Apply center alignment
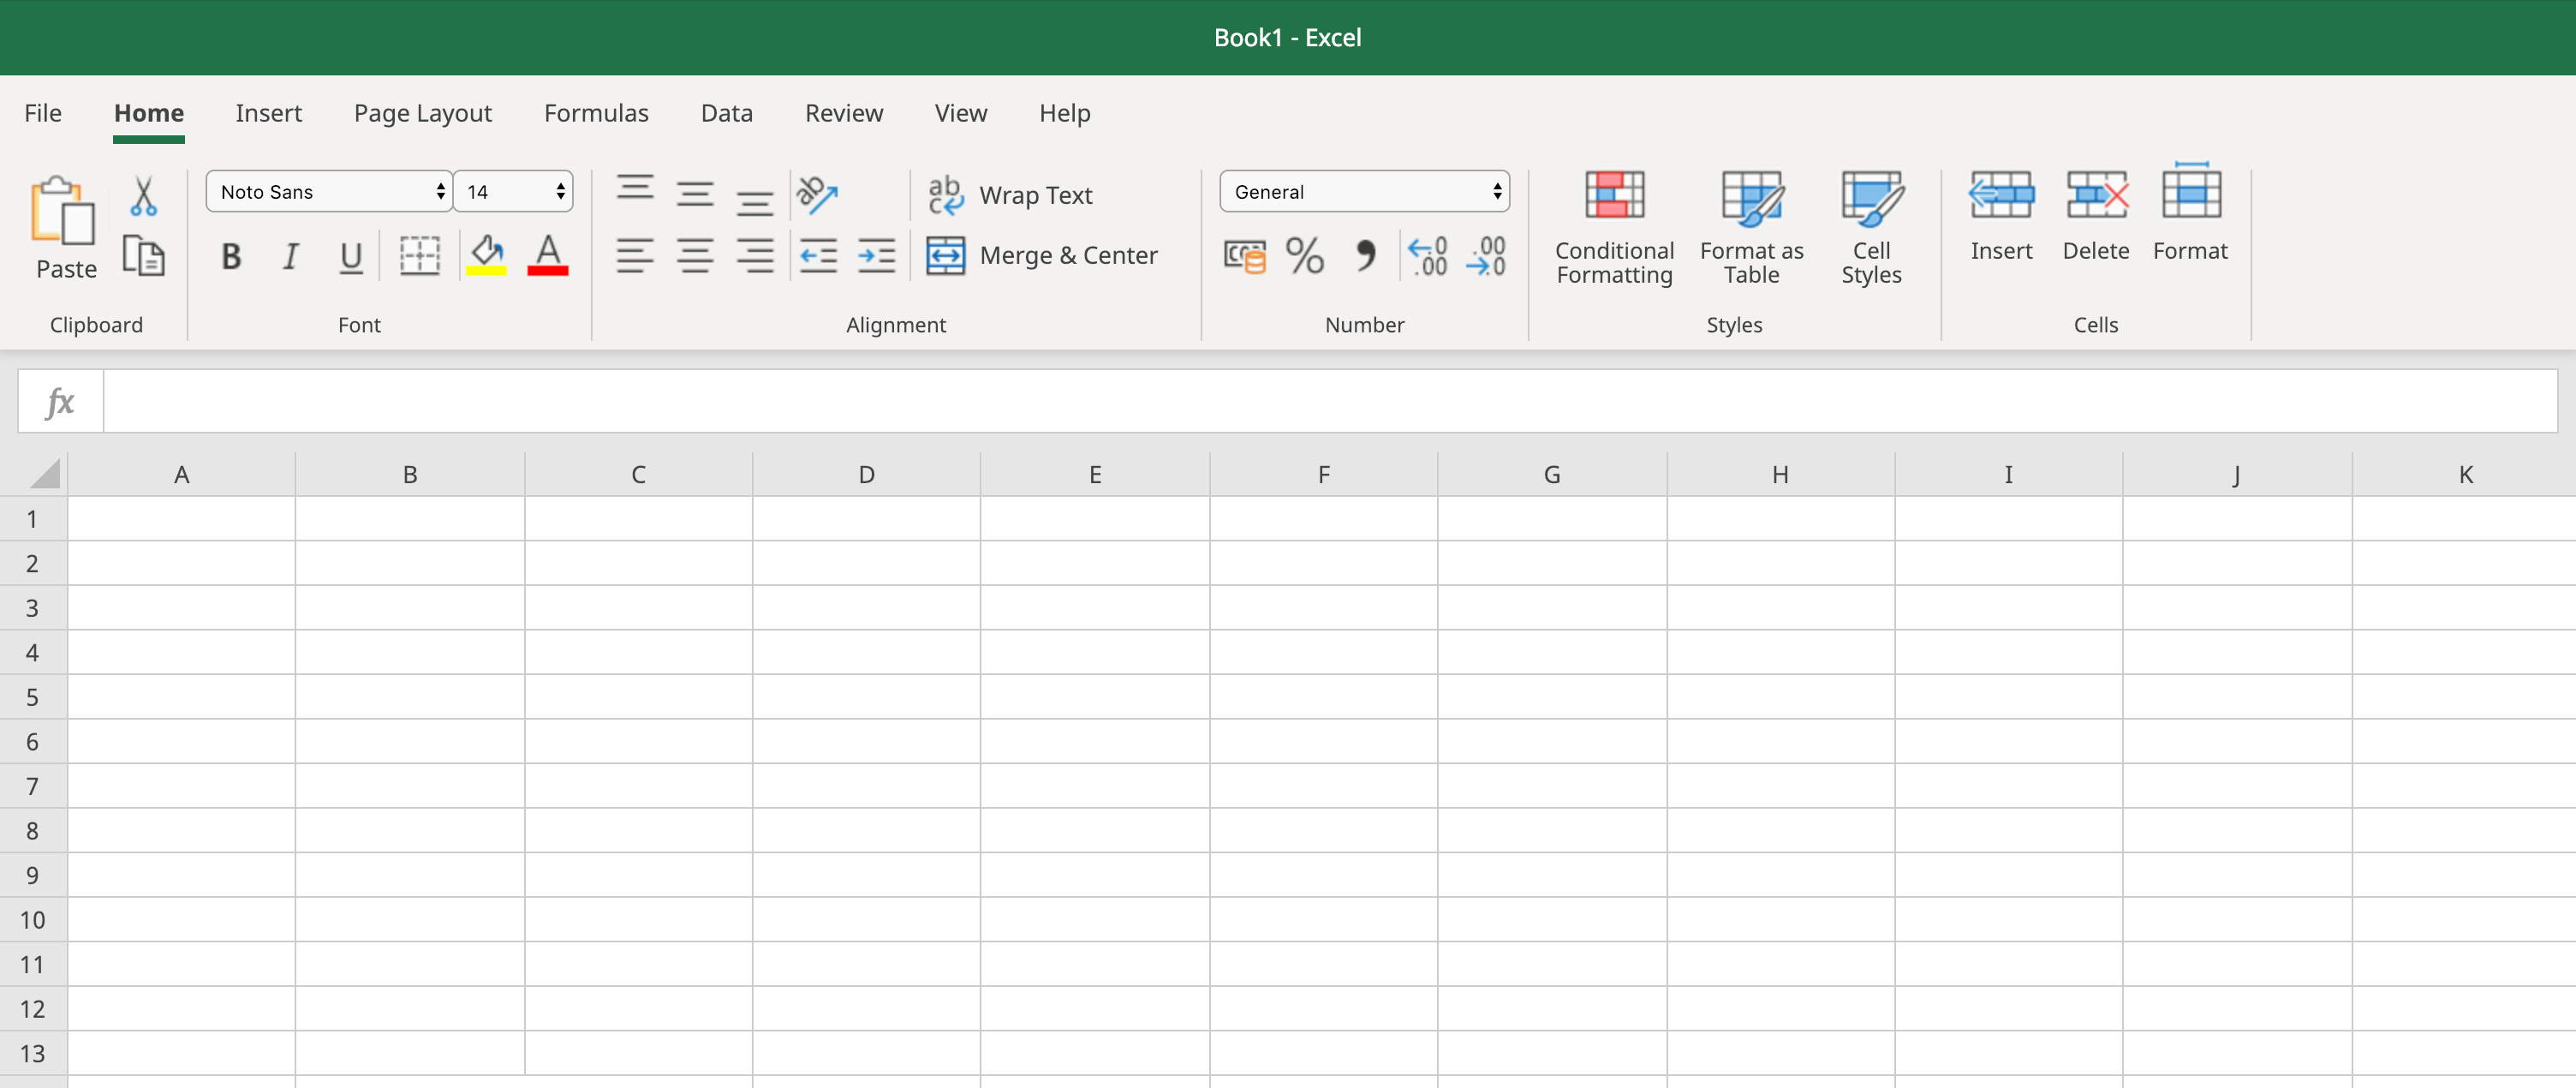 click(695, 255)
